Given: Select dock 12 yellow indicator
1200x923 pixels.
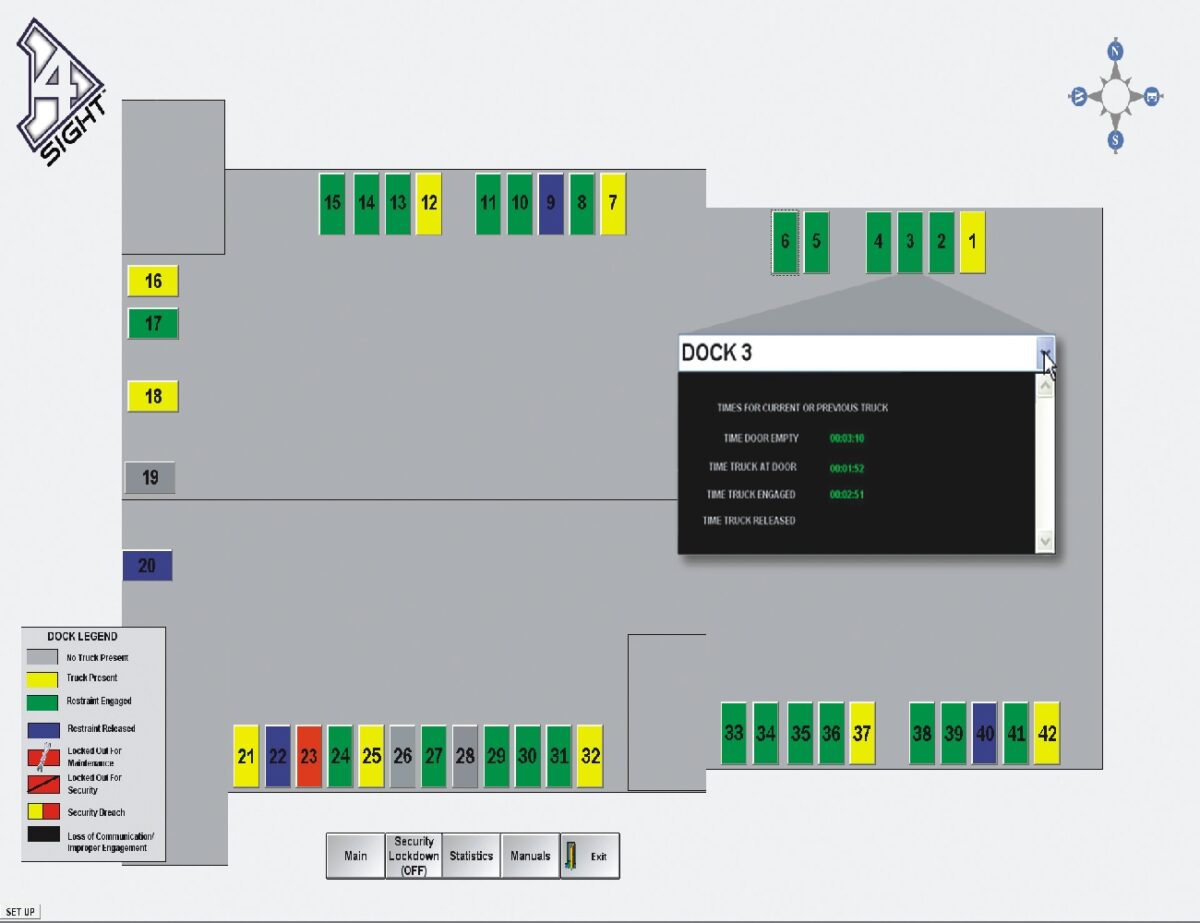Looking at the screenshot, I should tap(428, 204).
